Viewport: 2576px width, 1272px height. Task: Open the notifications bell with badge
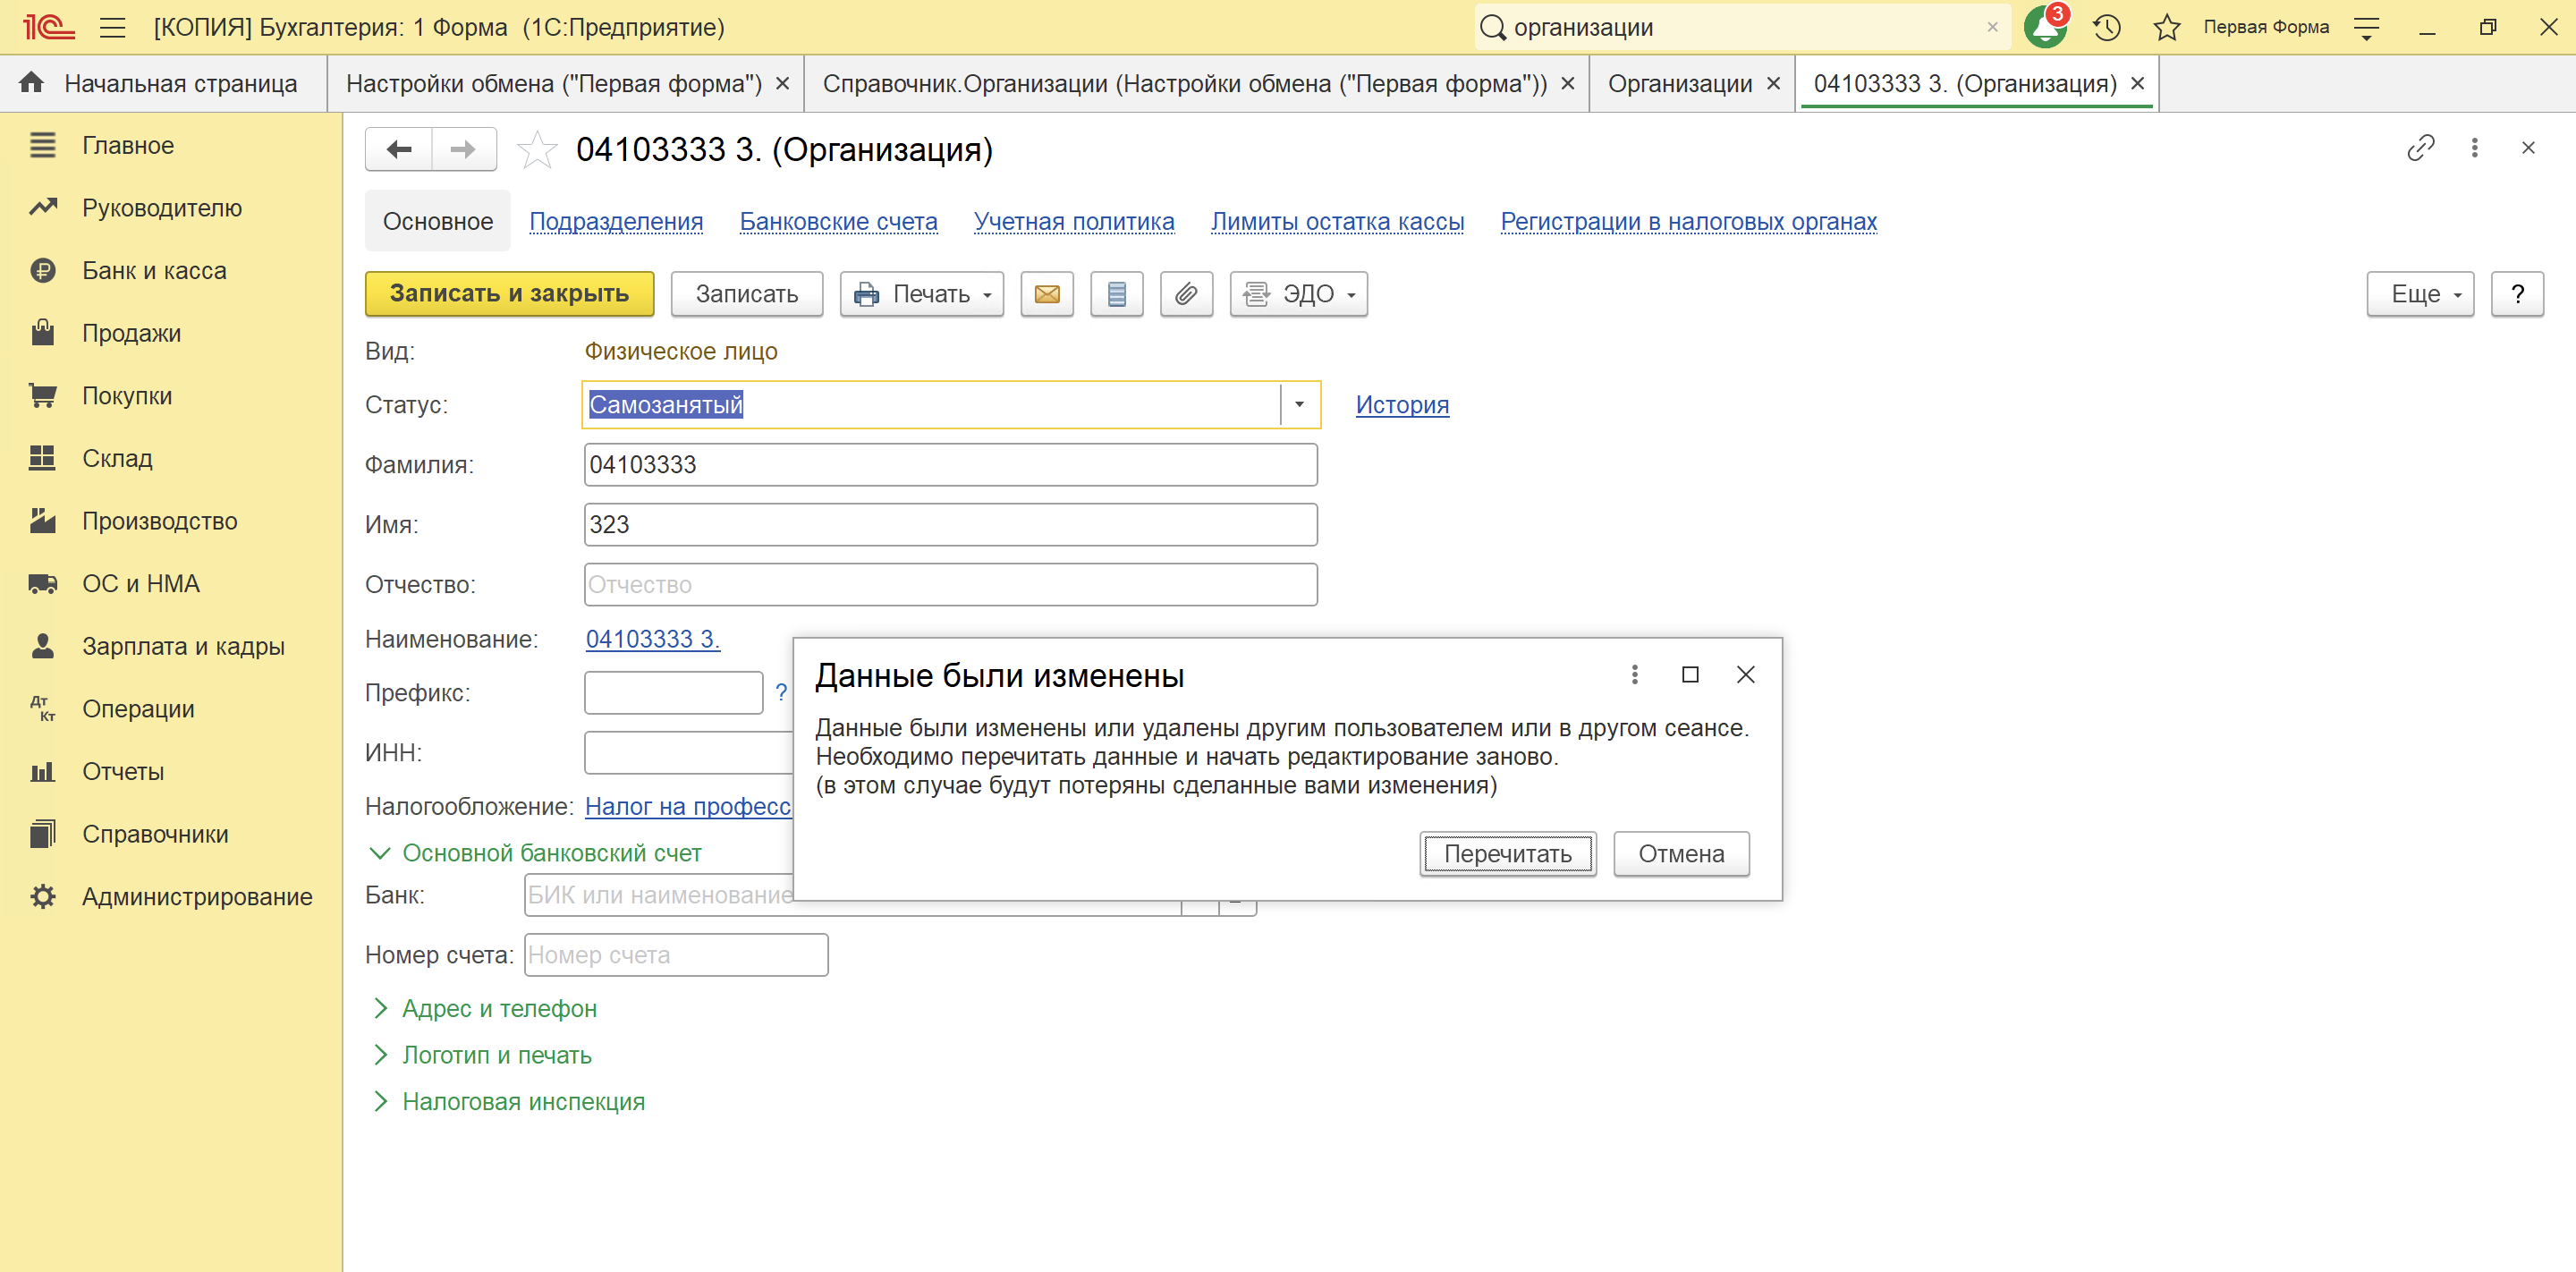pos(2045,27)
